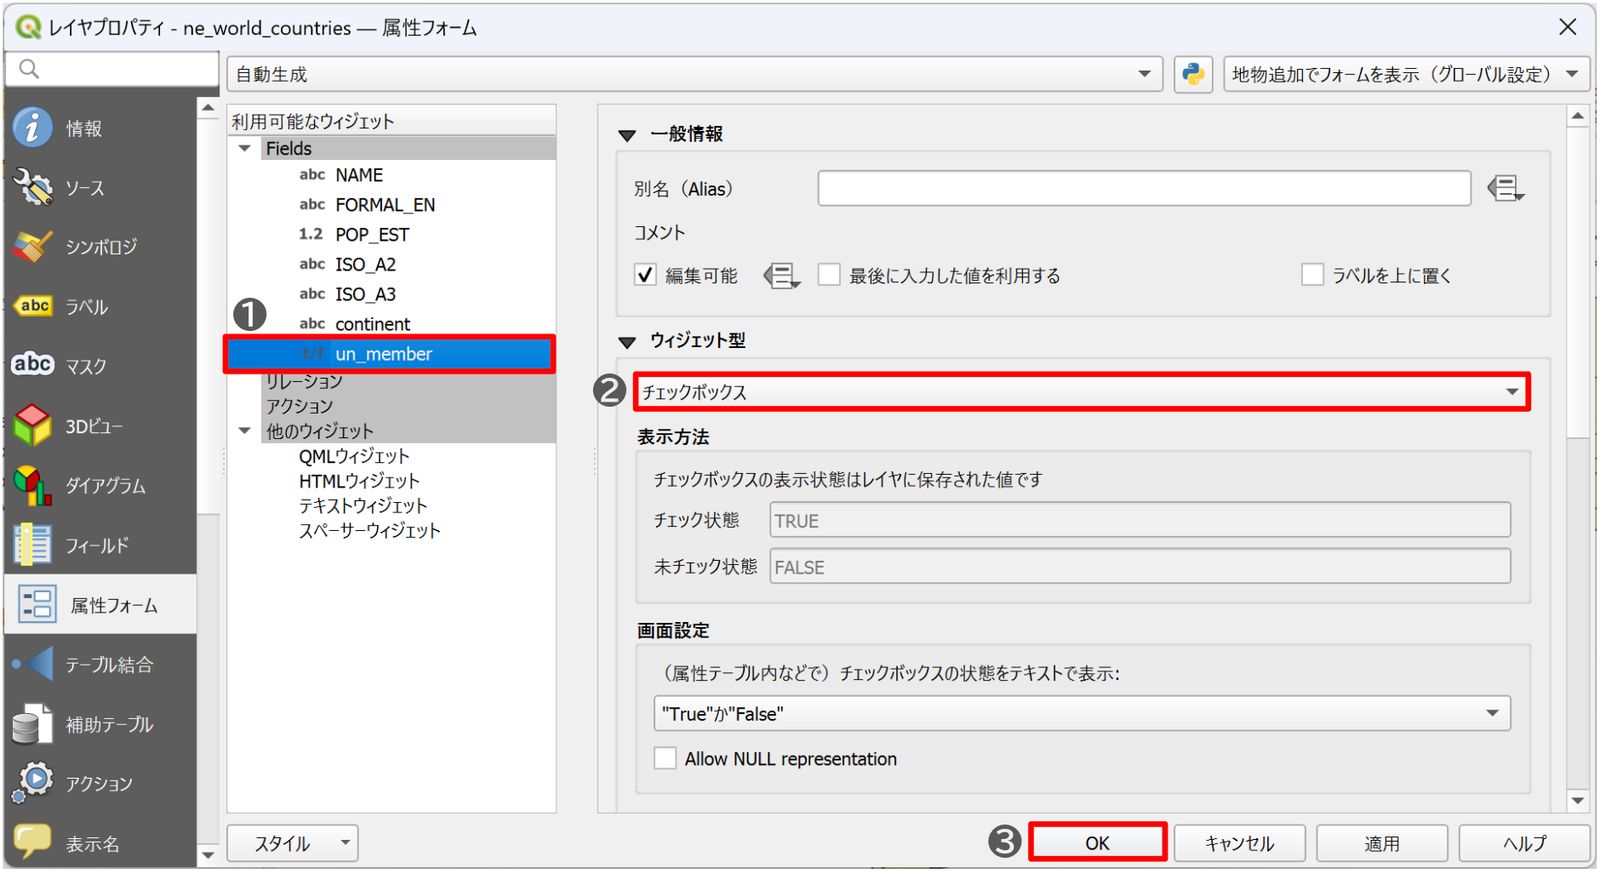Screen dimensions: 1600x873
Task: Click data-defined override icon next to Alias field
Action: (1505, 188)
